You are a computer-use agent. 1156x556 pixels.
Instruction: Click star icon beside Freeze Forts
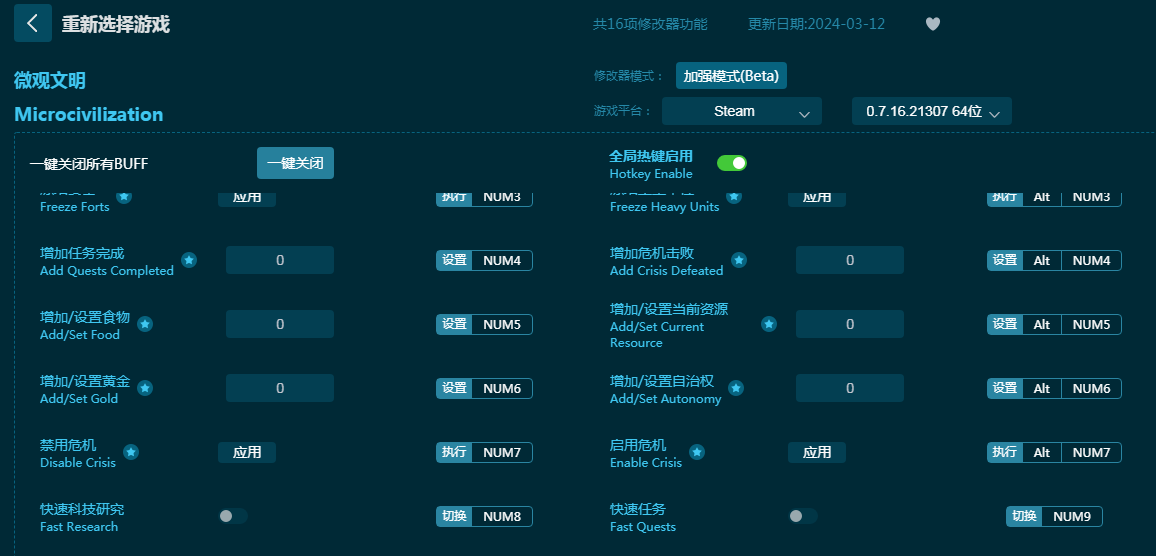[125, 196]
